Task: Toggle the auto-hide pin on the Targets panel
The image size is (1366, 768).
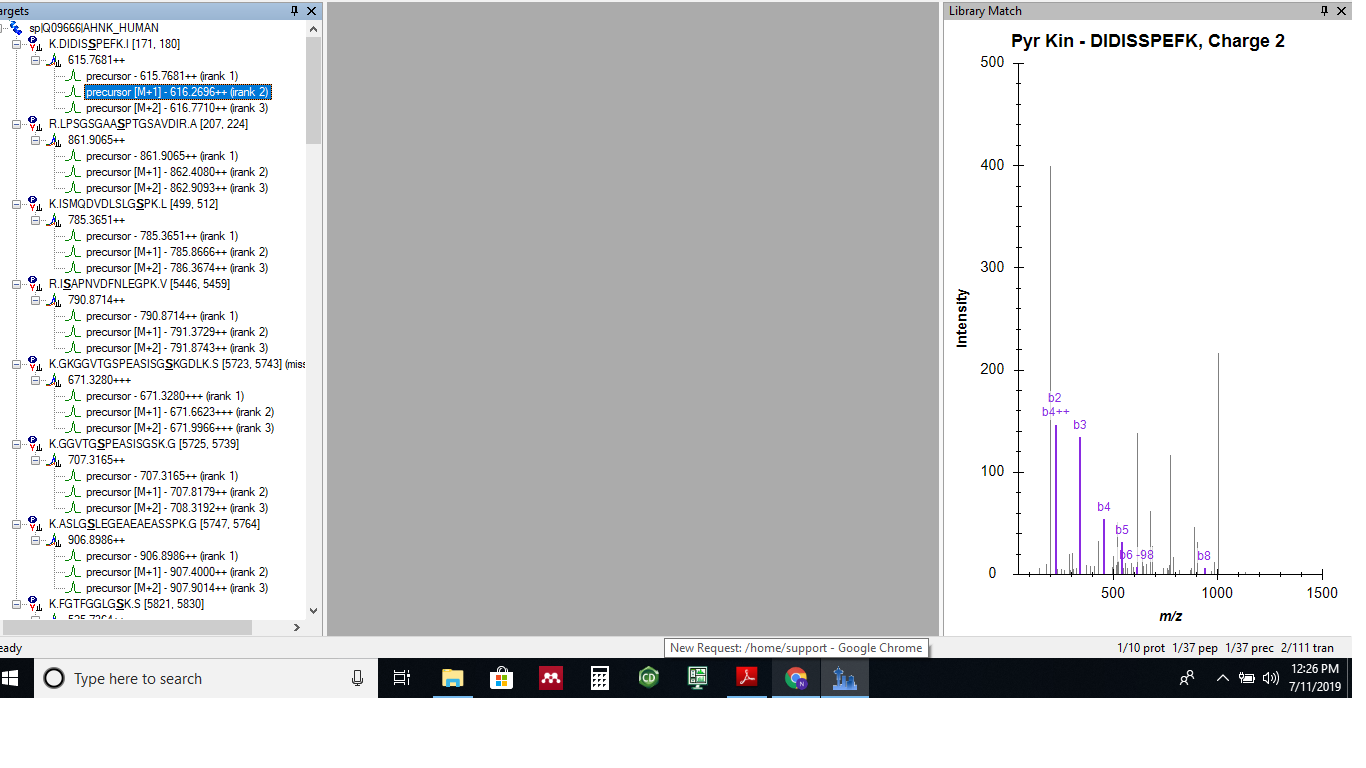Action: coord(294,11)
